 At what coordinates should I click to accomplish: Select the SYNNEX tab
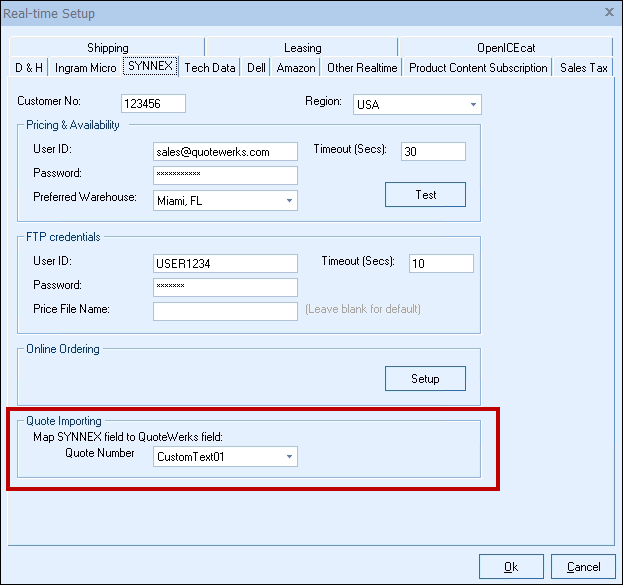coord(150,66)
